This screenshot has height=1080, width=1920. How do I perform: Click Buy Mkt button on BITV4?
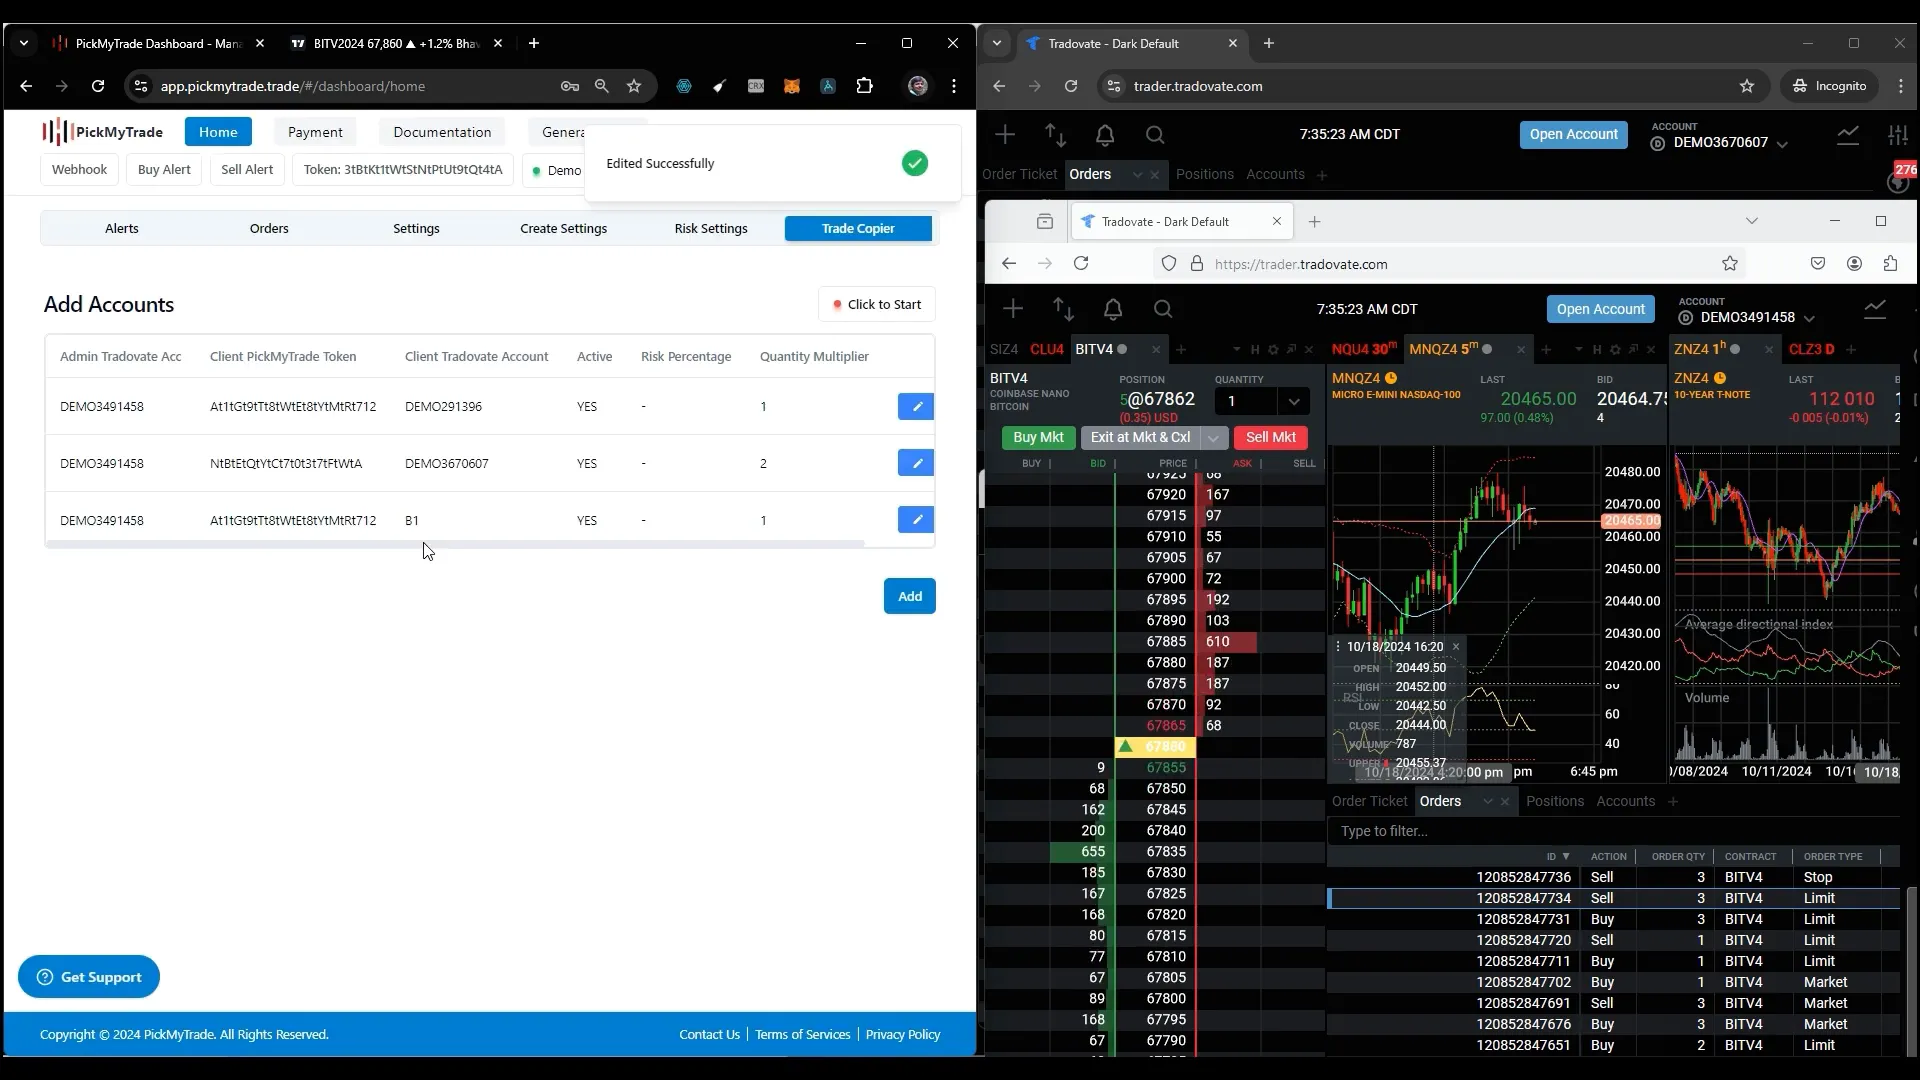[1040, 438]
